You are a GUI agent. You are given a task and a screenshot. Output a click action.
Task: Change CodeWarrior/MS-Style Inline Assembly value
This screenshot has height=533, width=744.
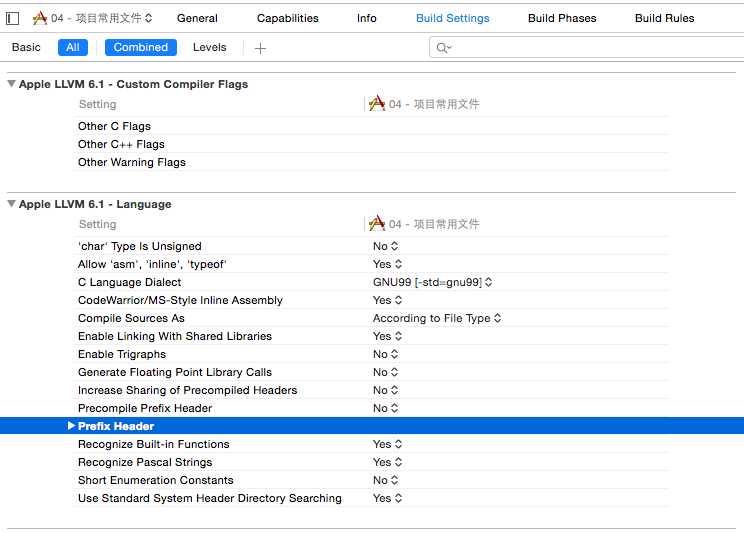pos(387,300)
